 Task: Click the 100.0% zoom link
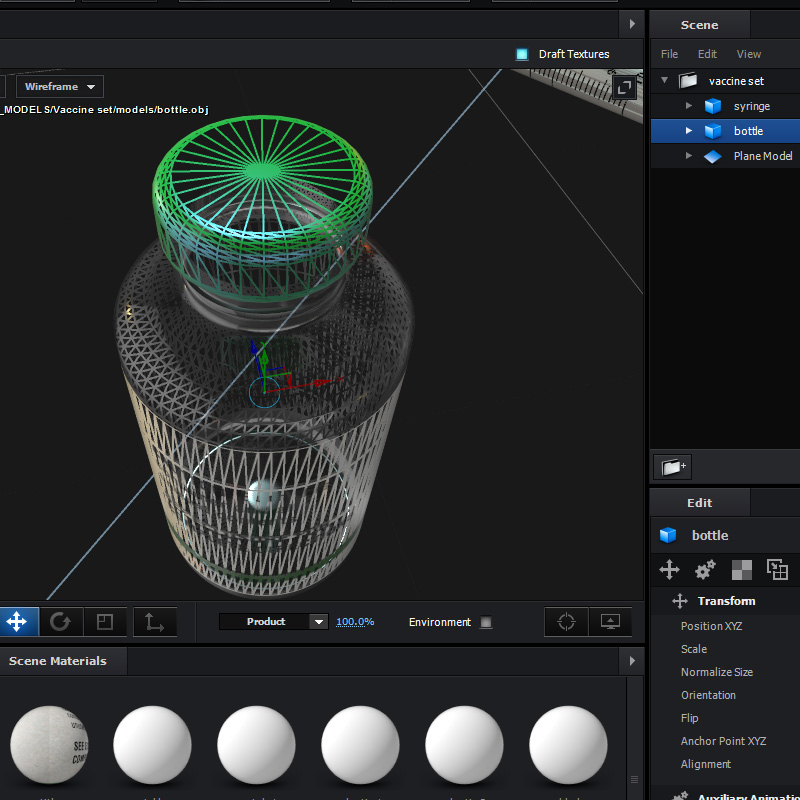[x=354, y=622]
